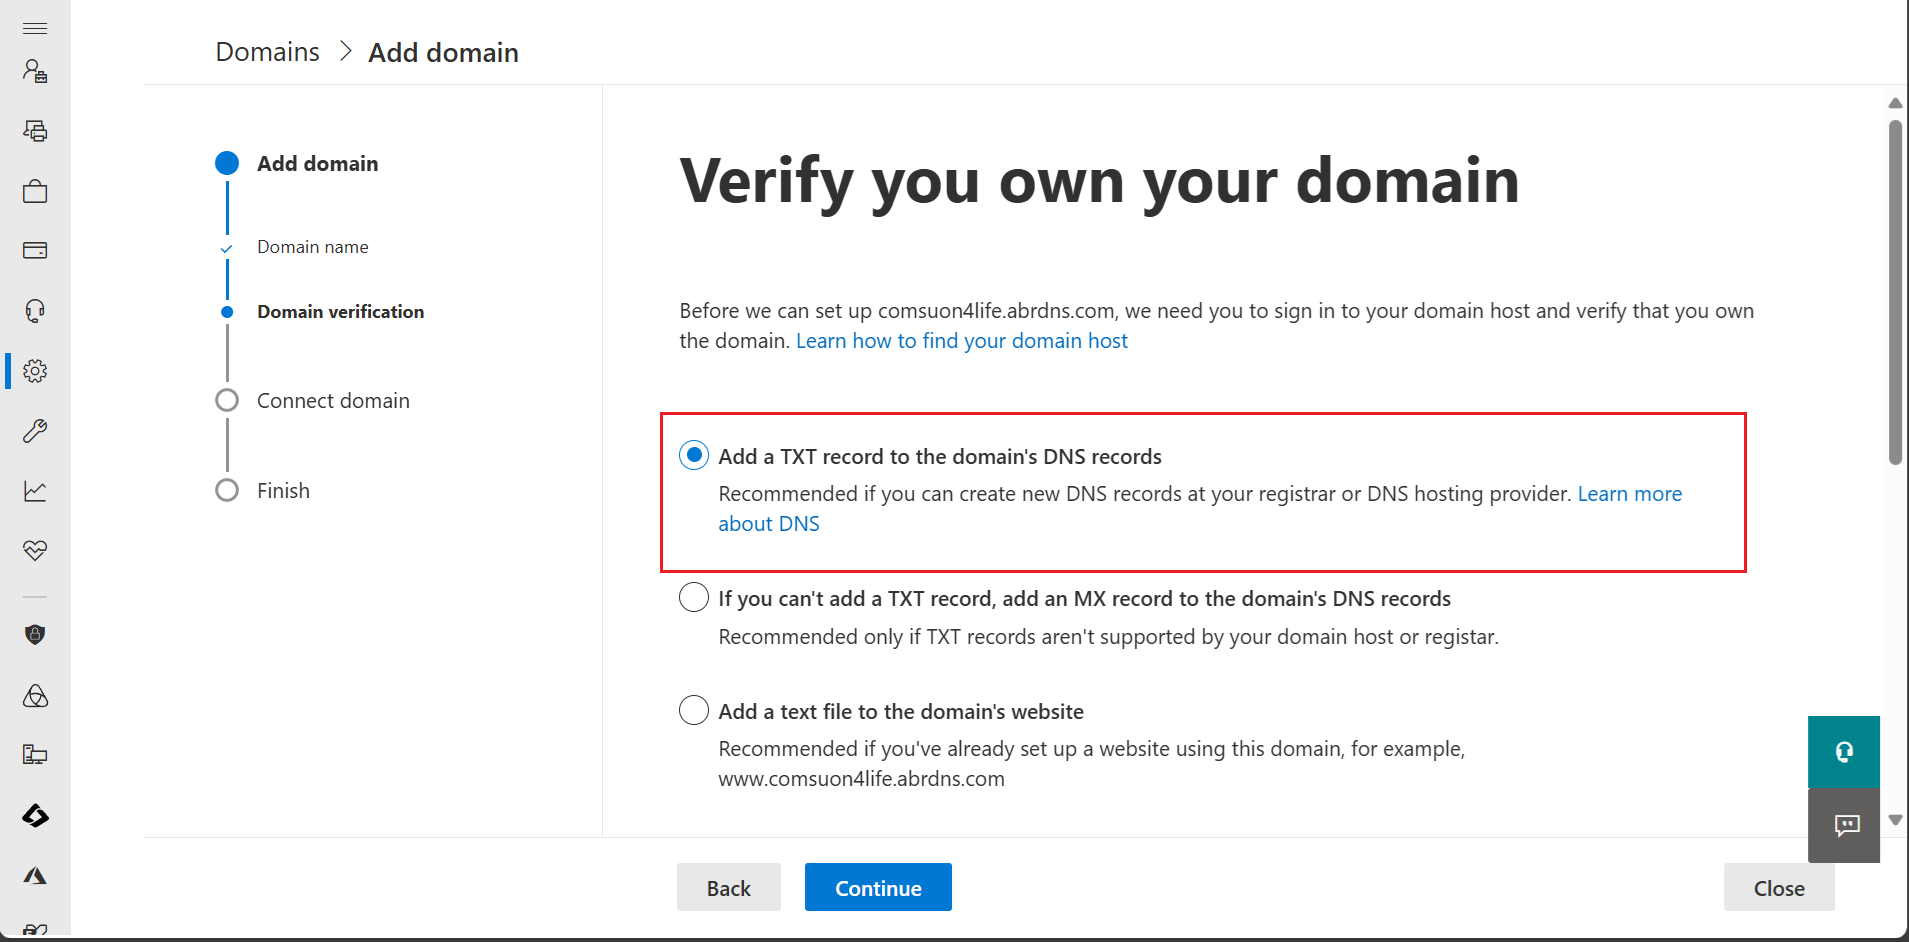The height and width of the screenshot is (942, 1909).
Task: Open the Security shield admin center icon
Action: (35, 635)
